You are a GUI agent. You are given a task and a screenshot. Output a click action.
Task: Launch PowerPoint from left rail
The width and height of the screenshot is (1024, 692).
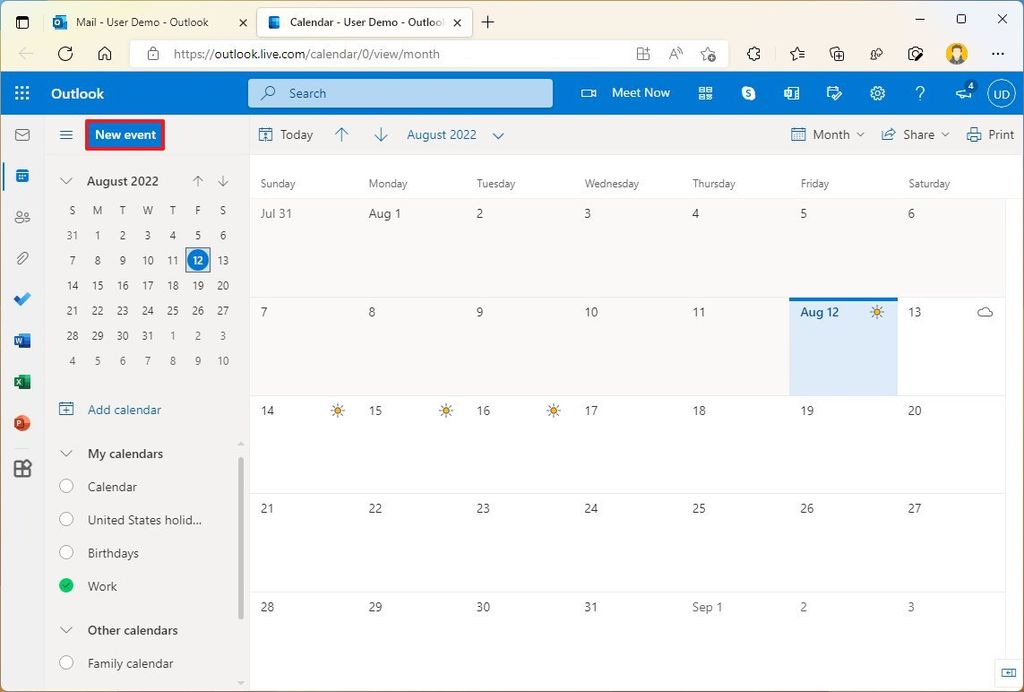point(22,423)
